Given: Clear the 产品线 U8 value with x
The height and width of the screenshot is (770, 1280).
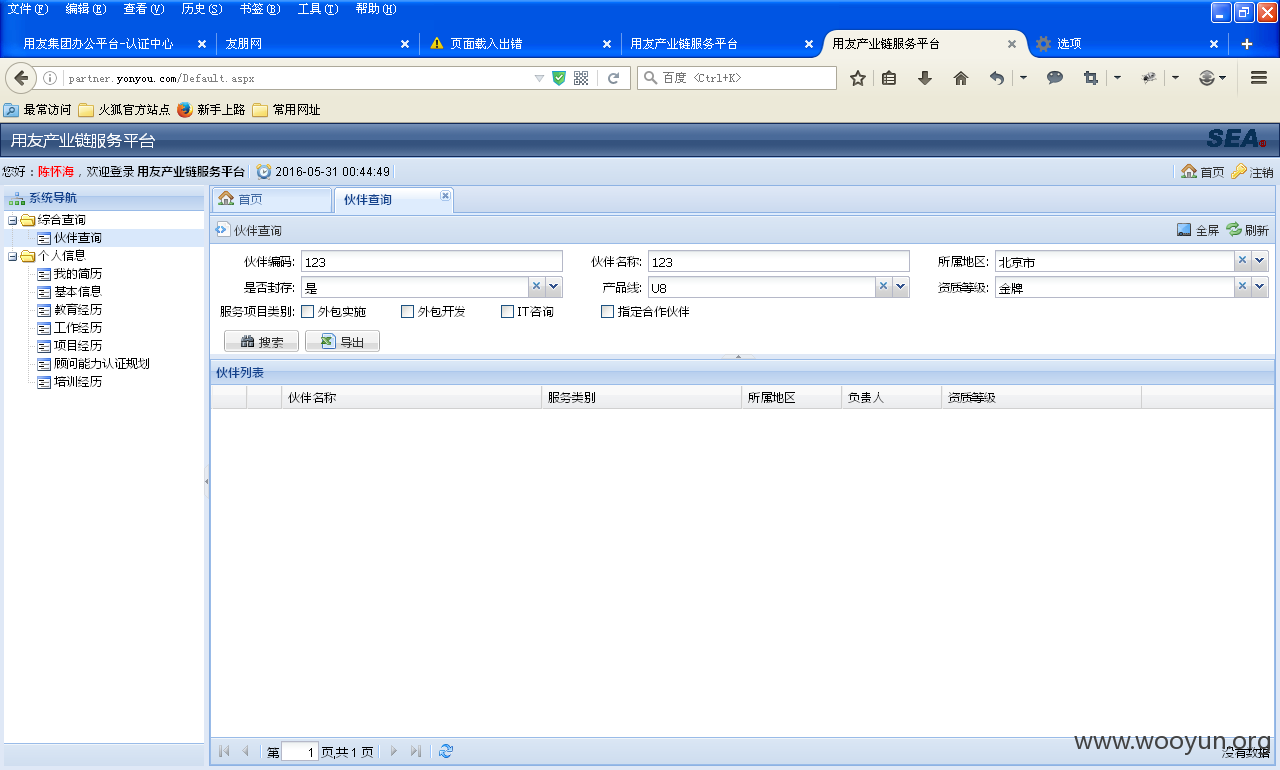Looking at the screenshot, I should 884,287.
